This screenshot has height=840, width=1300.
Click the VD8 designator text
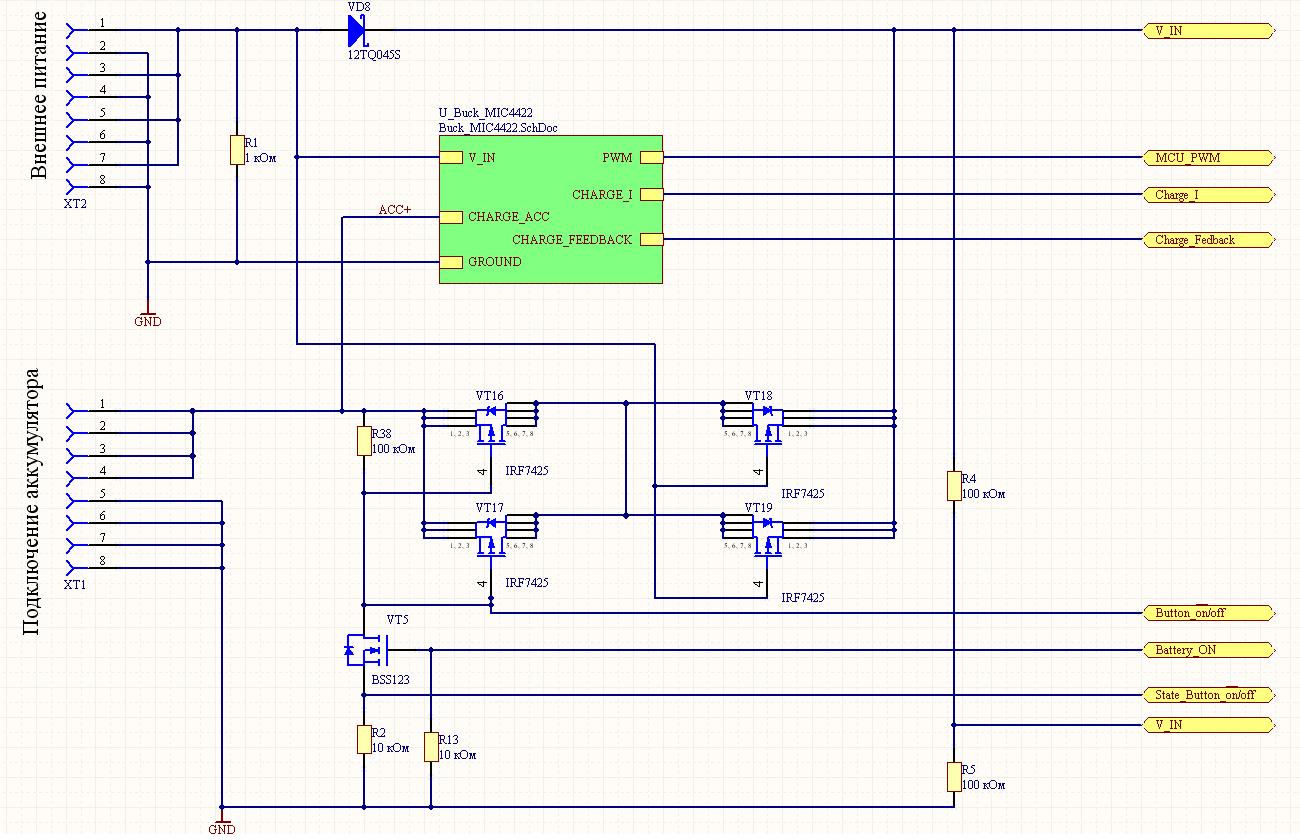point(358,6)
